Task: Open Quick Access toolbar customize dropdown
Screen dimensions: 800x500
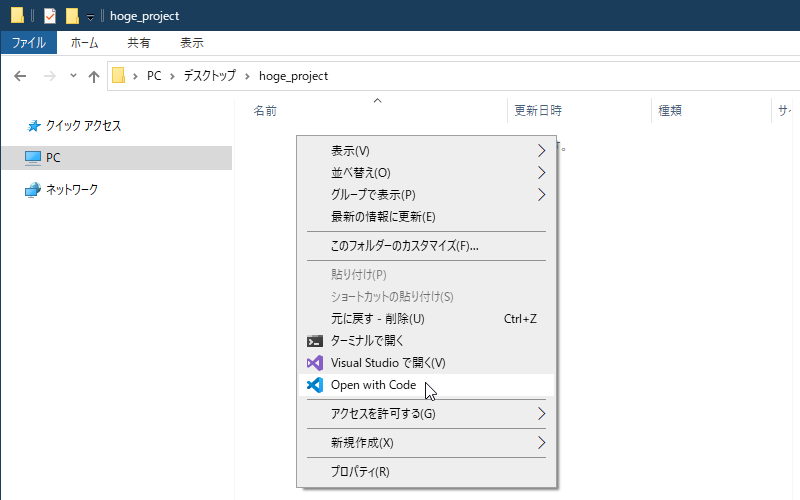Action: point(90,17)
